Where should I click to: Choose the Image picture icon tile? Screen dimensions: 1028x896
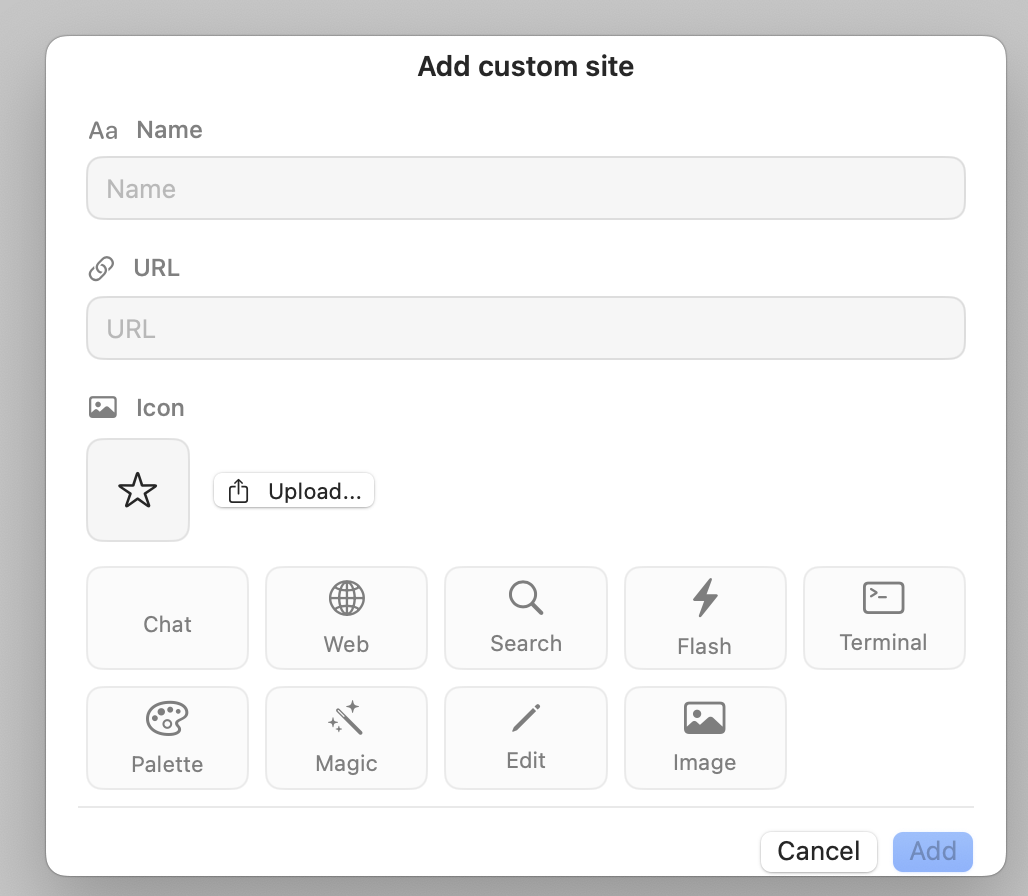[x=705, y=738]
